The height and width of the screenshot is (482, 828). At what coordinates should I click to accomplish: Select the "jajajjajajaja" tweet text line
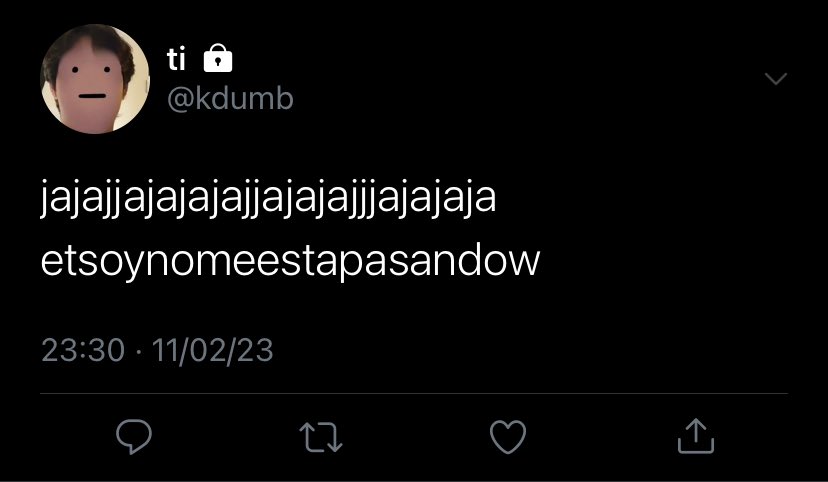coord(268,199)
